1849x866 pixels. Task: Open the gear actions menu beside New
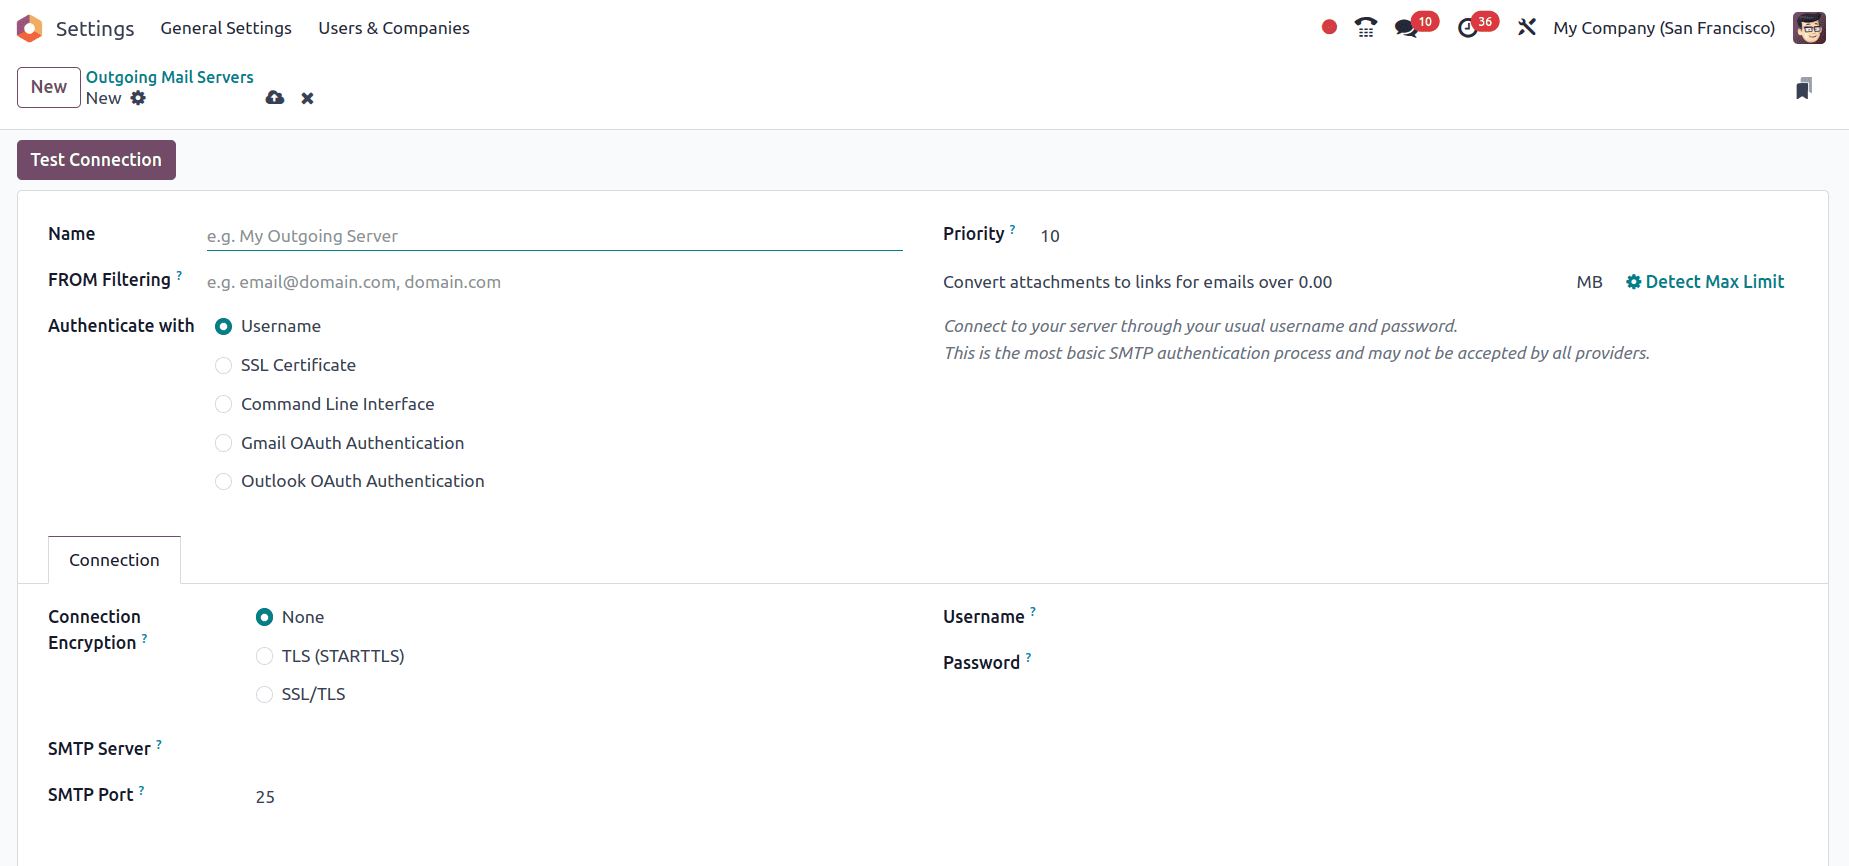(138, 98)
